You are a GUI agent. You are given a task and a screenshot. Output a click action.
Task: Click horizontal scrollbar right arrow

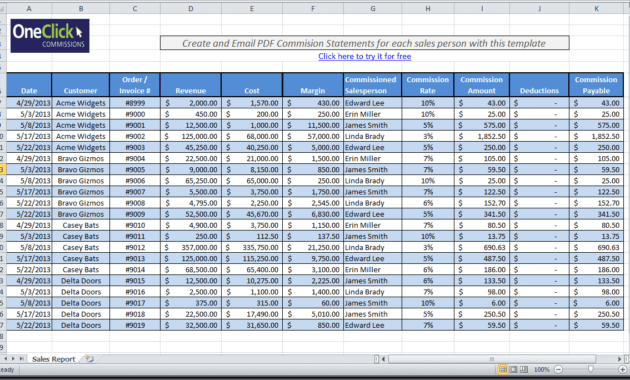pyautogui.click(x=619, y=359)
